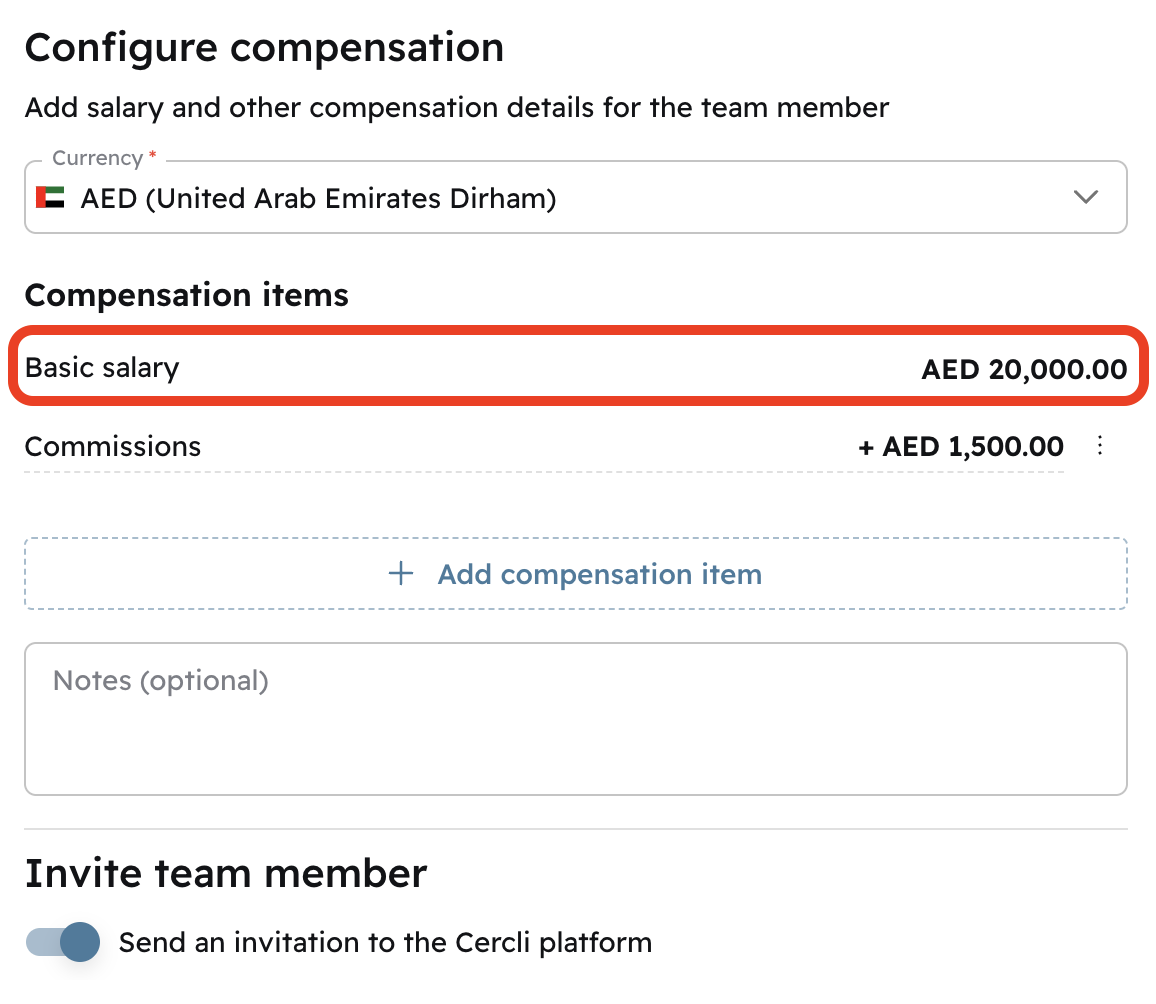1156x1004 pixels.
Task: Select the AED (United Arab Emirates Dirham) text
Action: click(318, 198)
